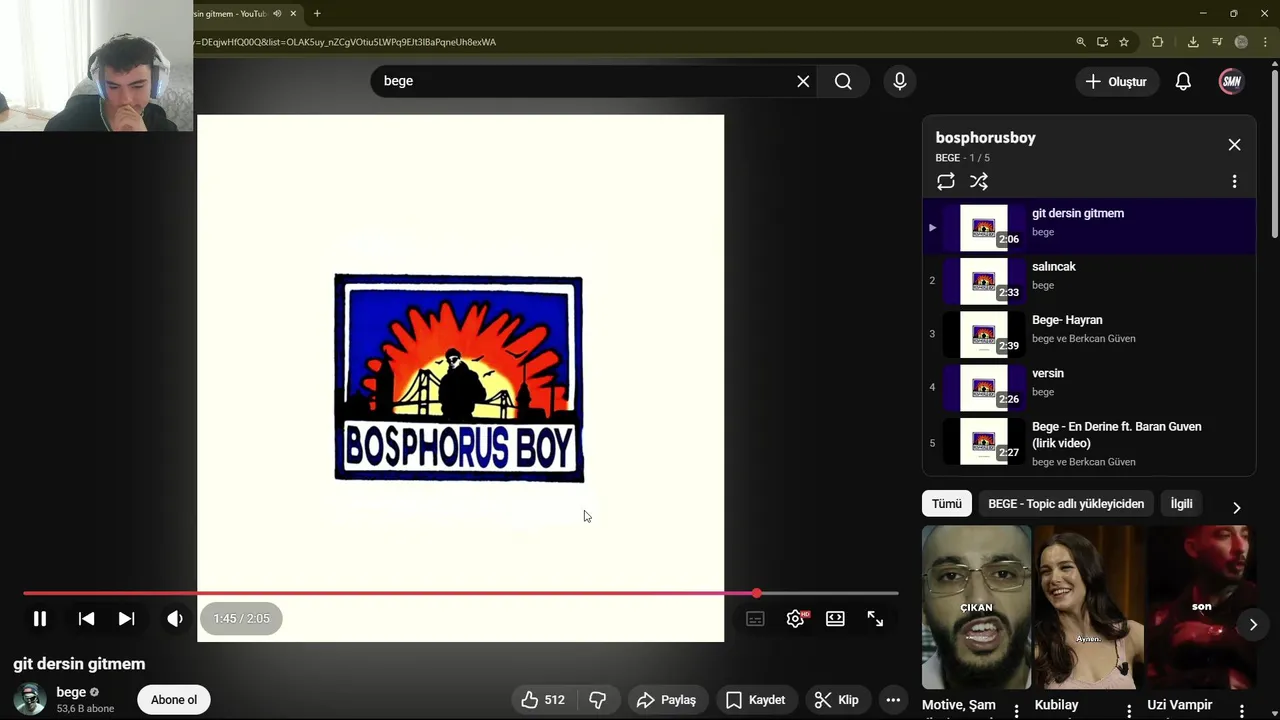Open the notifications bell
This screenshot has width=1280, height=720.
pyautogui.click(x=1183, y=82)
